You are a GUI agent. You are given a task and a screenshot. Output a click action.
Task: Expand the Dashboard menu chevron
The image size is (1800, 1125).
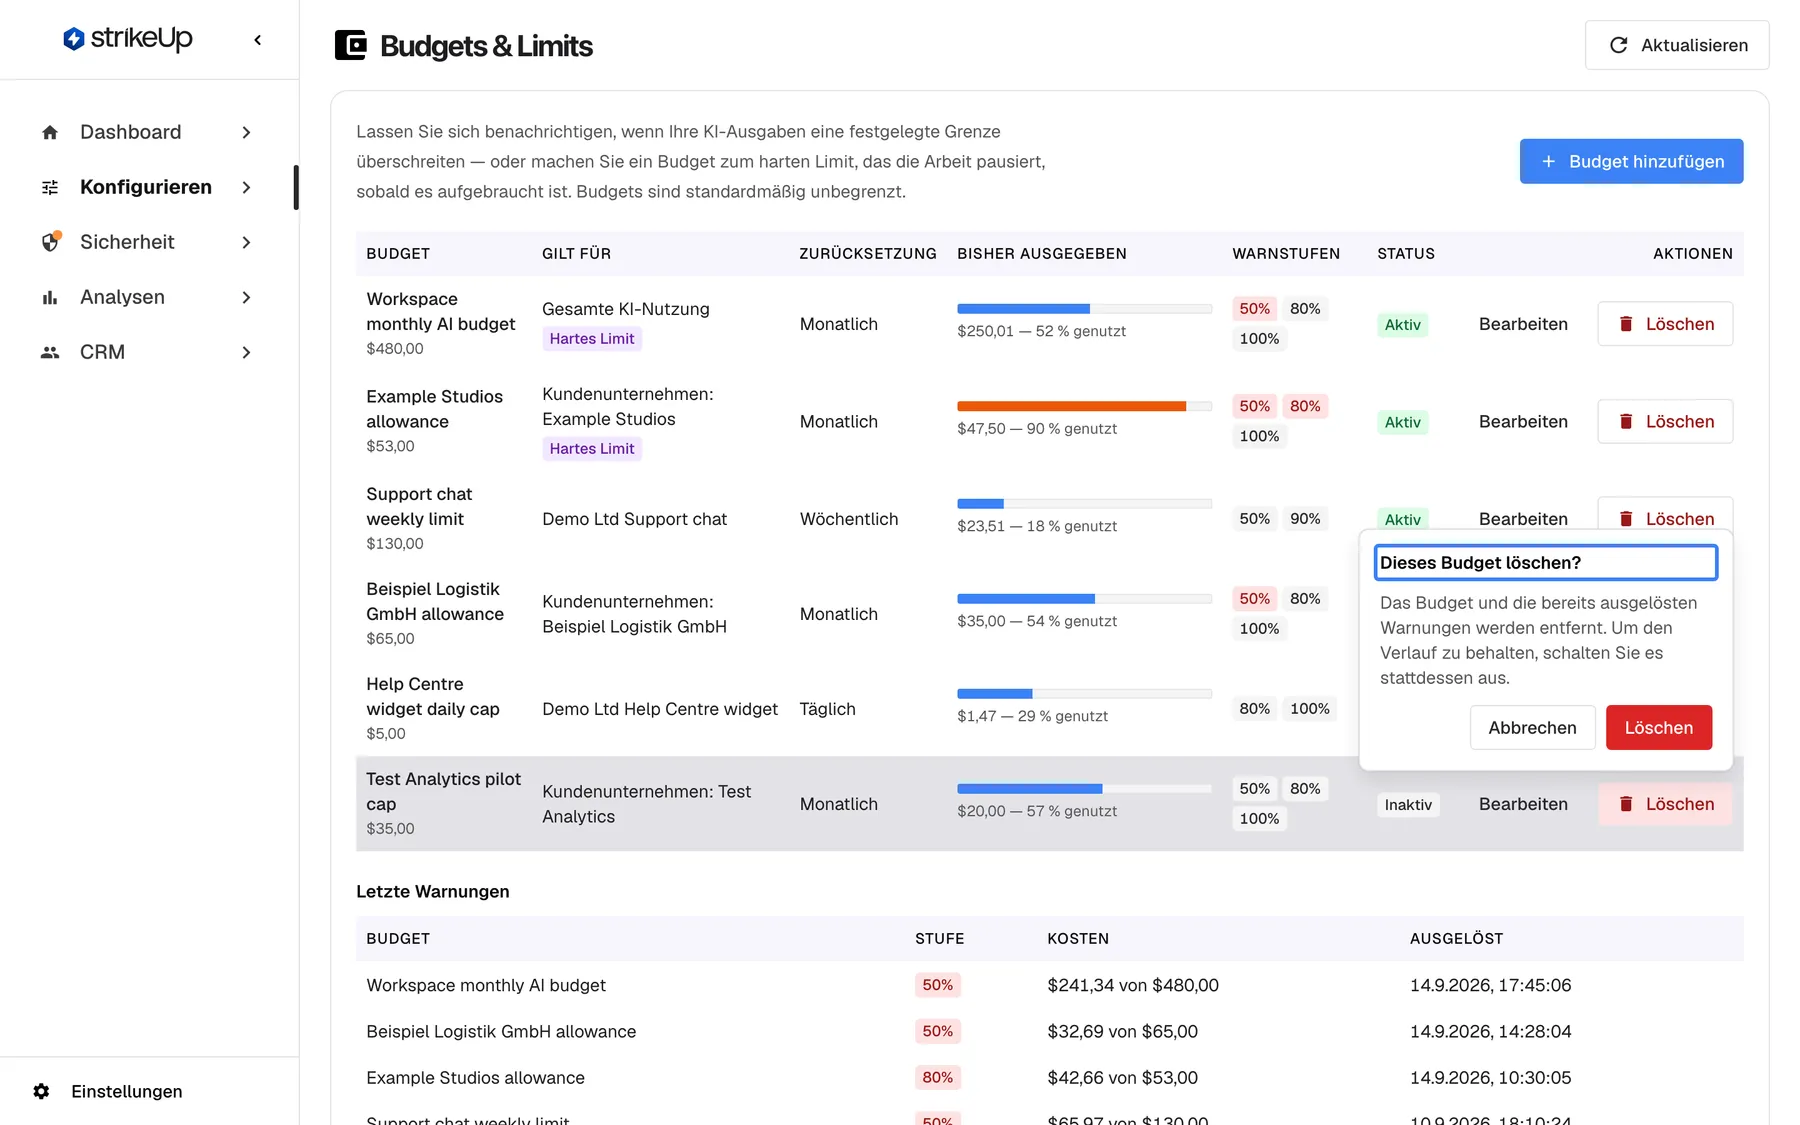(246, 132)
